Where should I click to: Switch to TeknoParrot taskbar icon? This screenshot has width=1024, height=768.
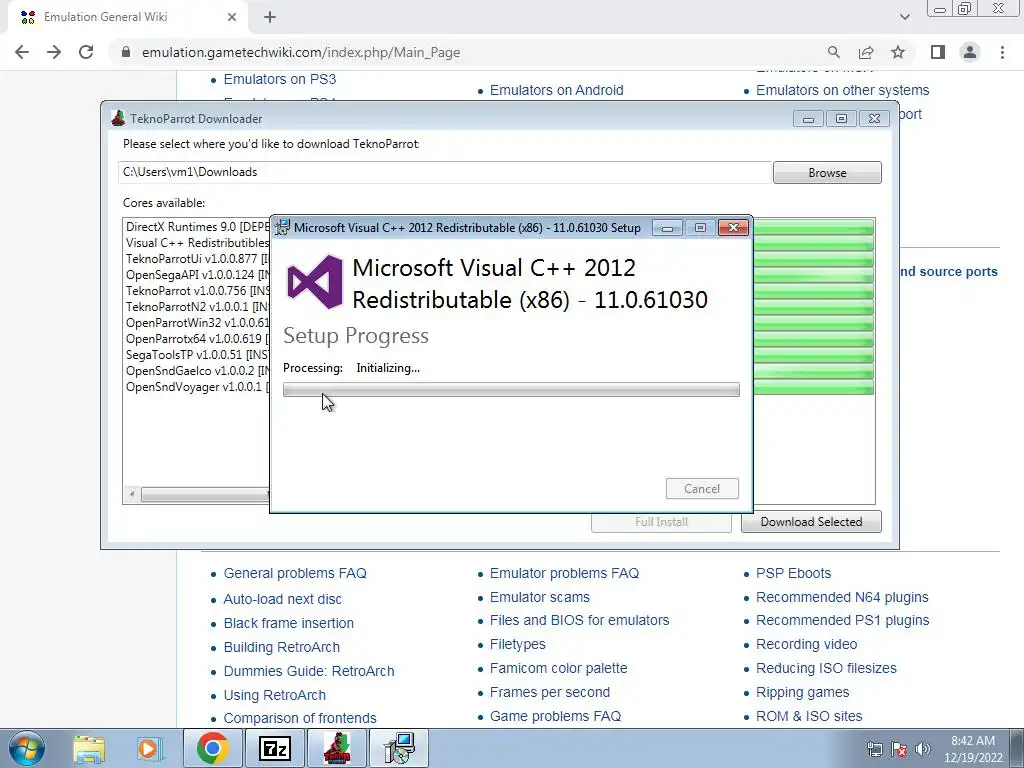(337, 748)
